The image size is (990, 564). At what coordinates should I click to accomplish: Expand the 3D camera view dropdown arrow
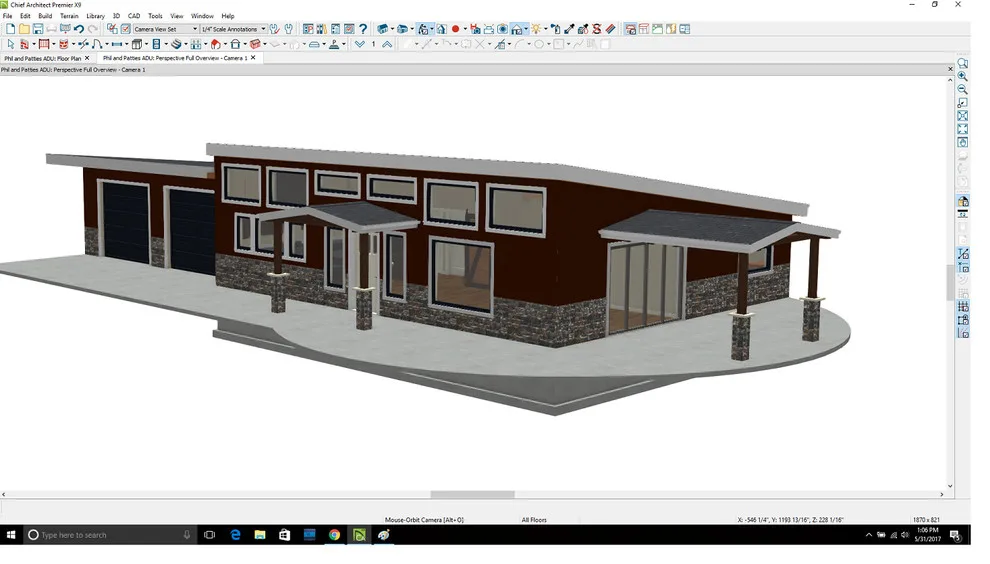coord(392,29)
